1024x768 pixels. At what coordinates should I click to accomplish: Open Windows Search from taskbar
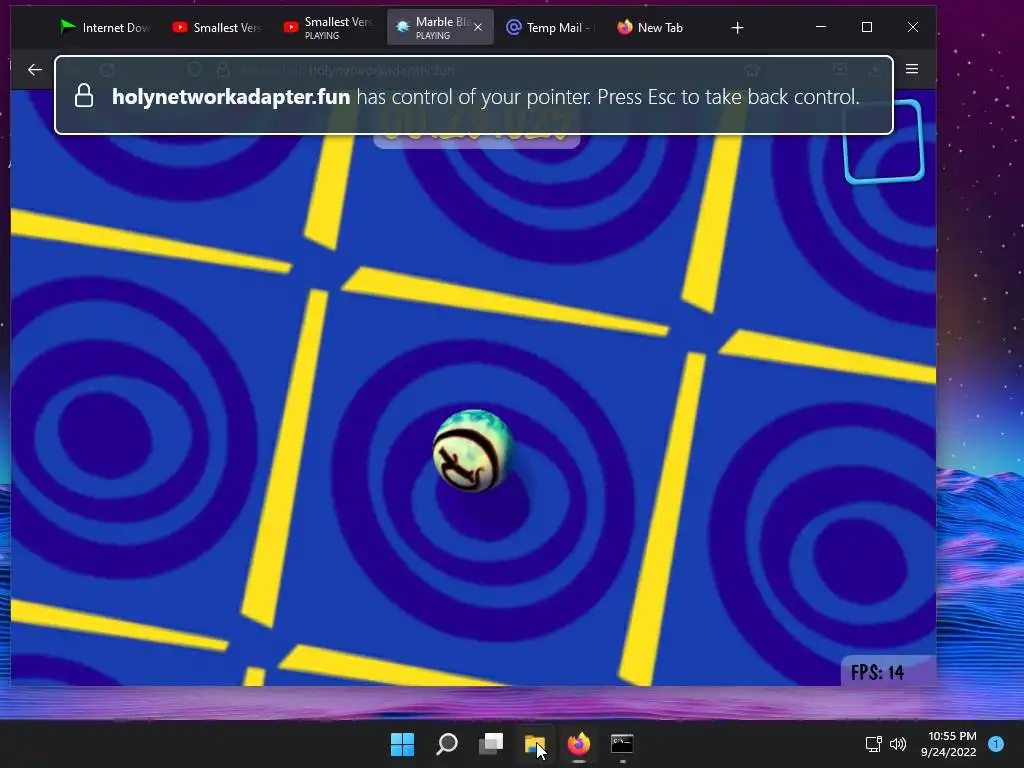pos(447,744)
